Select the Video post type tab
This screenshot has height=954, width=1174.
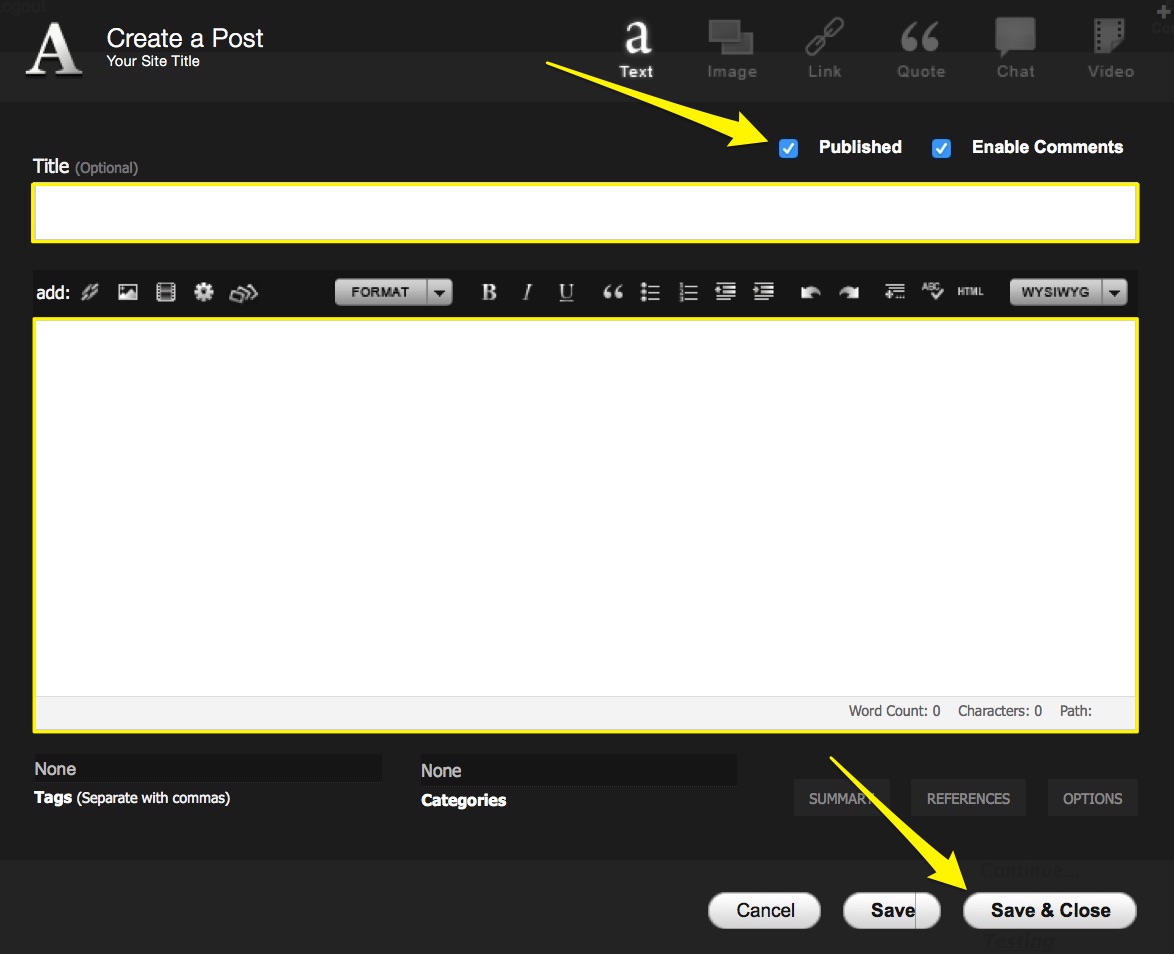coord(1110,50)
